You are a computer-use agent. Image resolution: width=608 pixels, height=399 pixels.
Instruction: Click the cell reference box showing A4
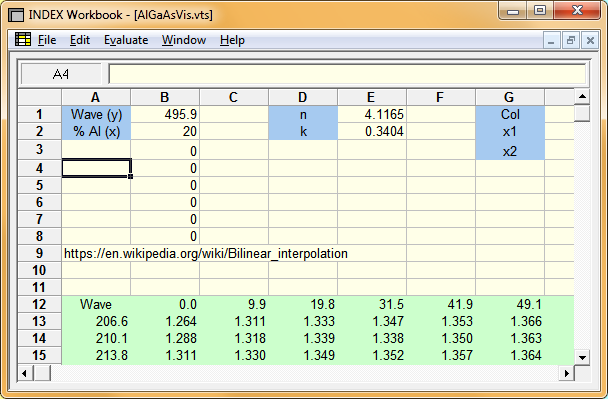click(x=61, y=74)
